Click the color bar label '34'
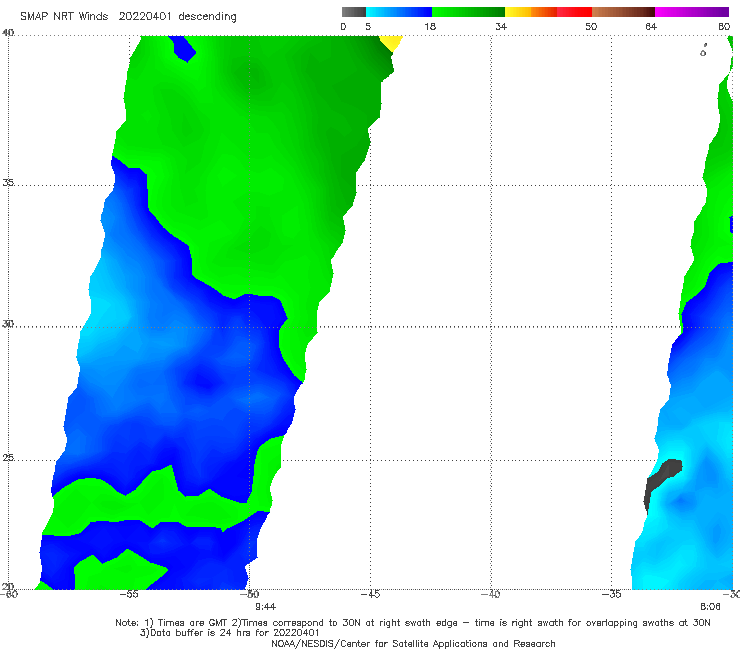 pyautogui.click(x=501, y=26)
